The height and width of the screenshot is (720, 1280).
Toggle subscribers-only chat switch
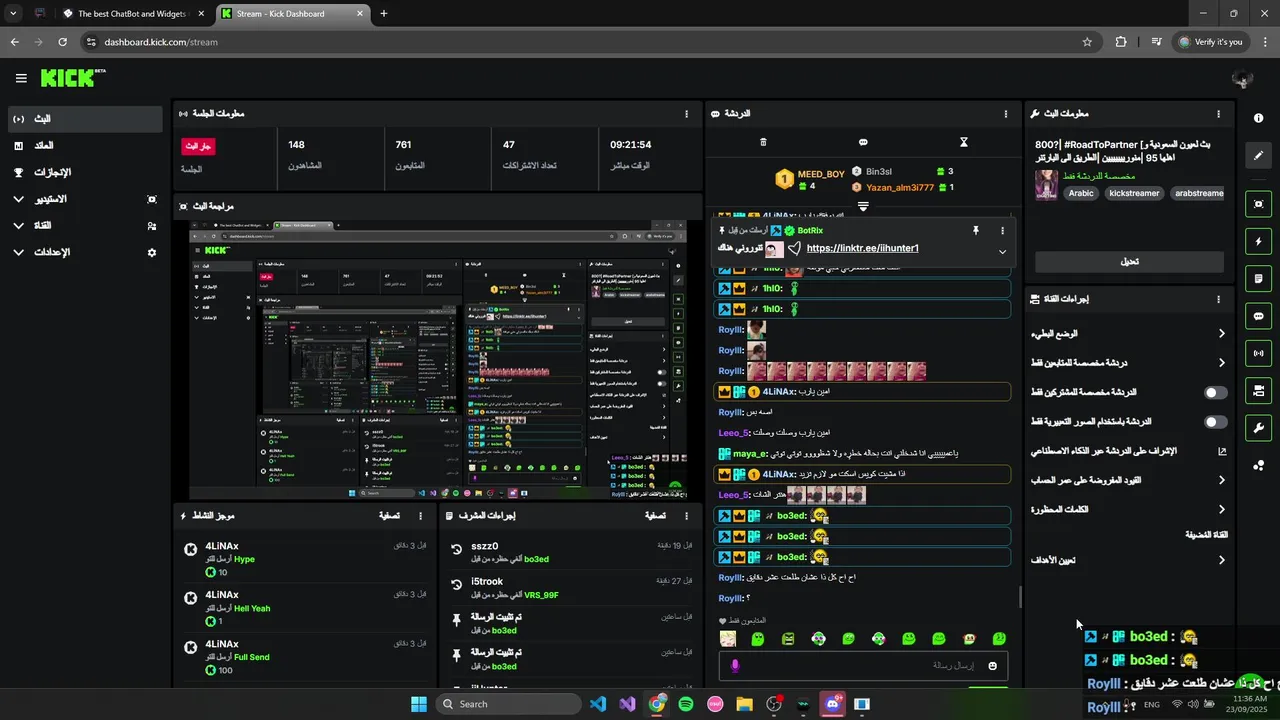pyautogui.click(x=1216, y=393)
